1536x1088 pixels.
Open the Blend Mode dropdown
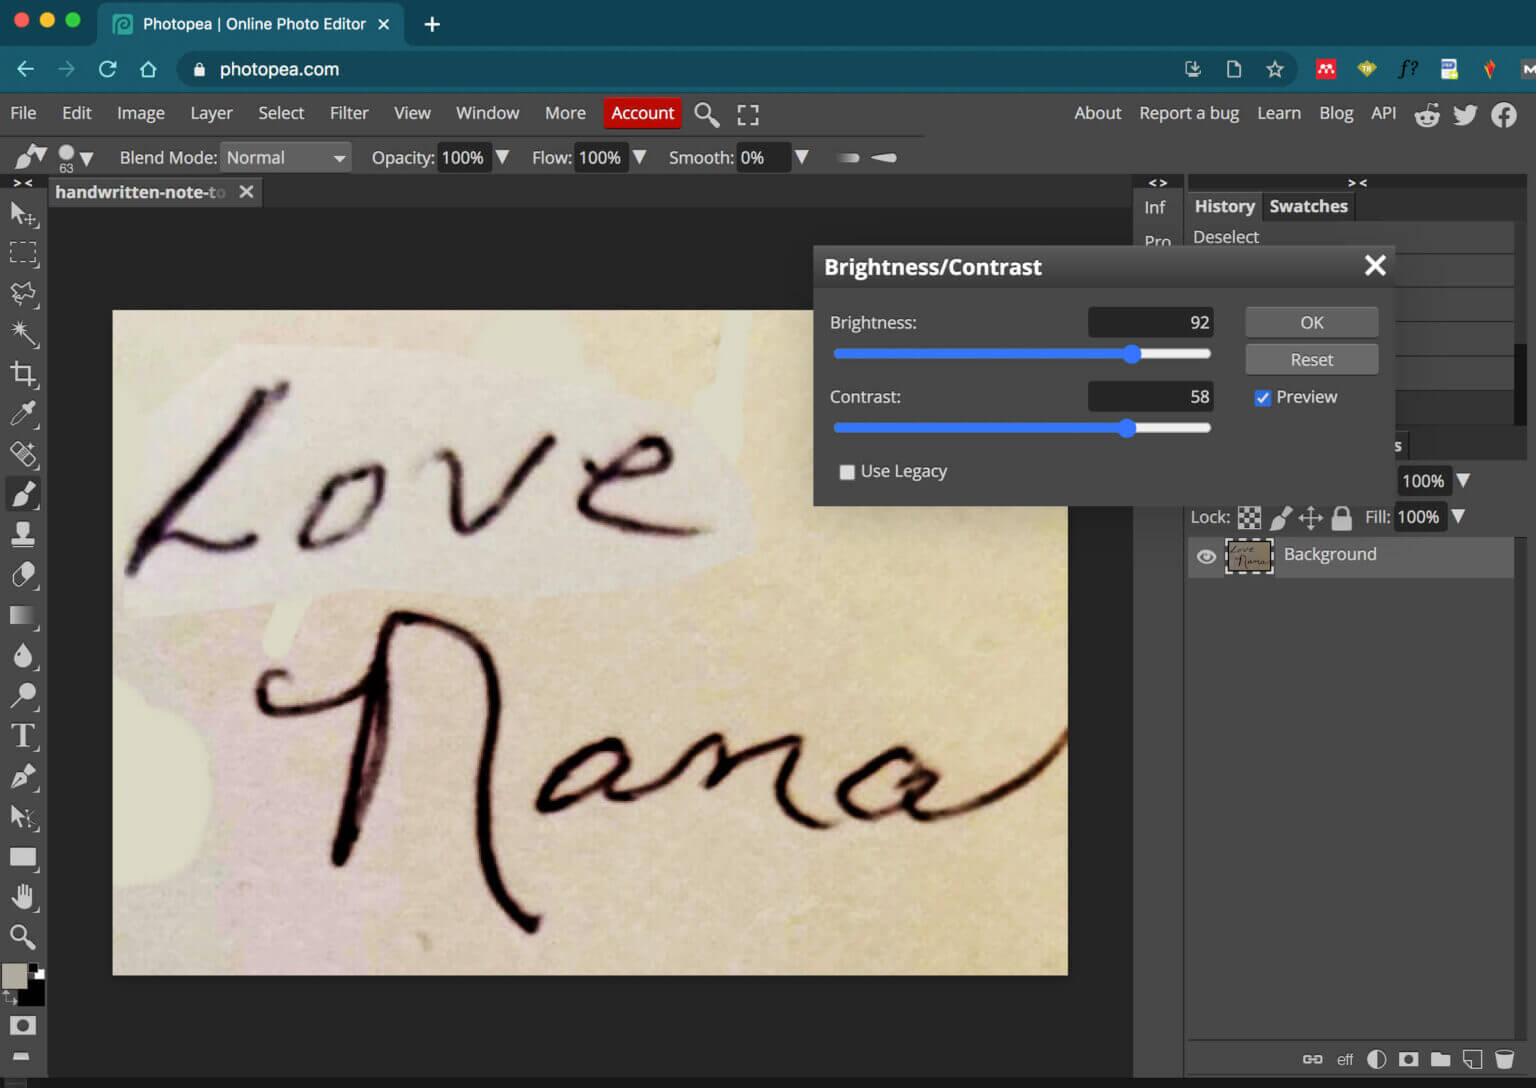[286, 157]
